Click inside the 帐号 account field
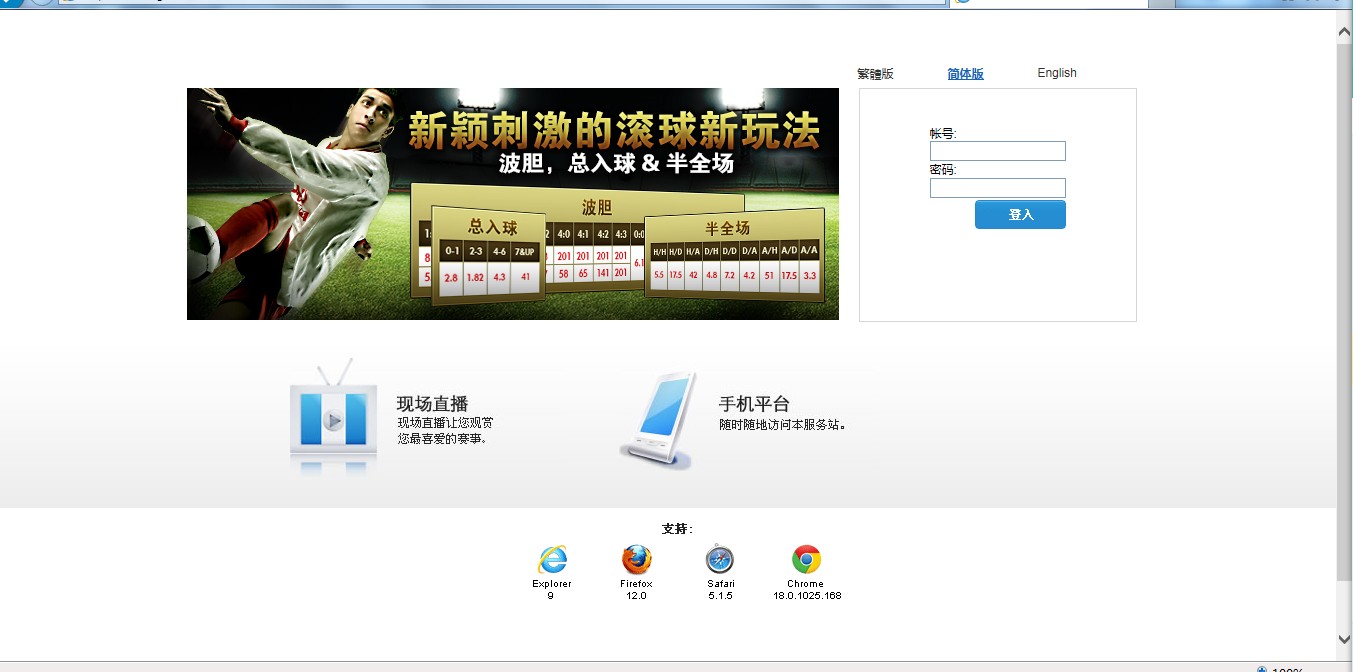 (996, 151)
